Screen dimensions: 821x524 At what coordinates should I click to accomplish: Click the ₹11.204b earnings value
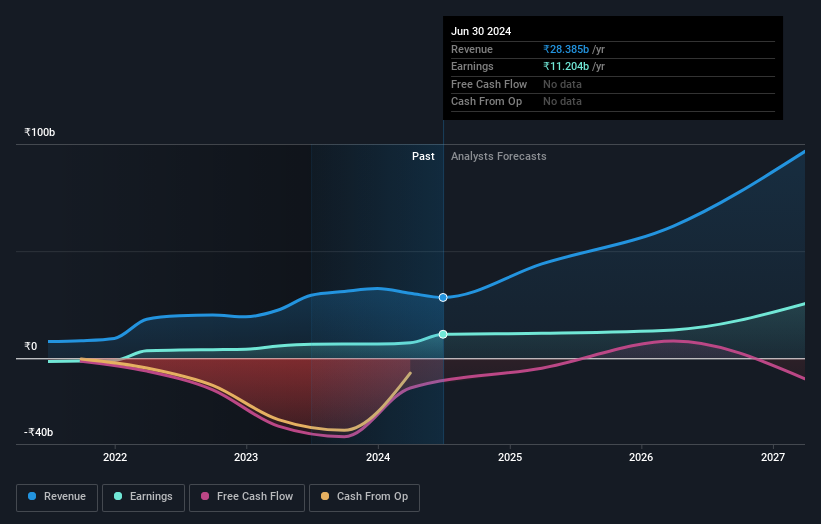(566, 66)
